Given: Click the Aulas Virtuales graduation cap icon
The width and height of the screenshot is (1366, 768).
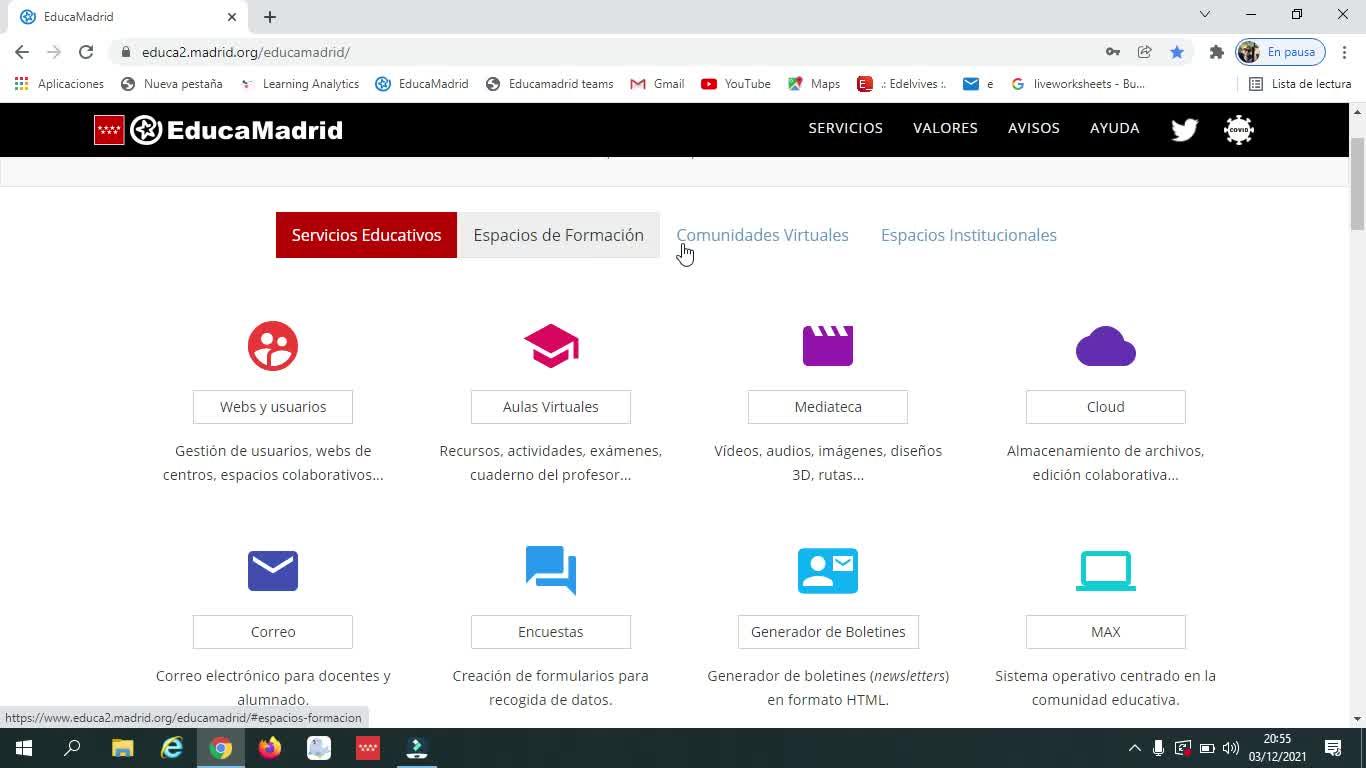Looking at the screenshot, I should point(551,346).
